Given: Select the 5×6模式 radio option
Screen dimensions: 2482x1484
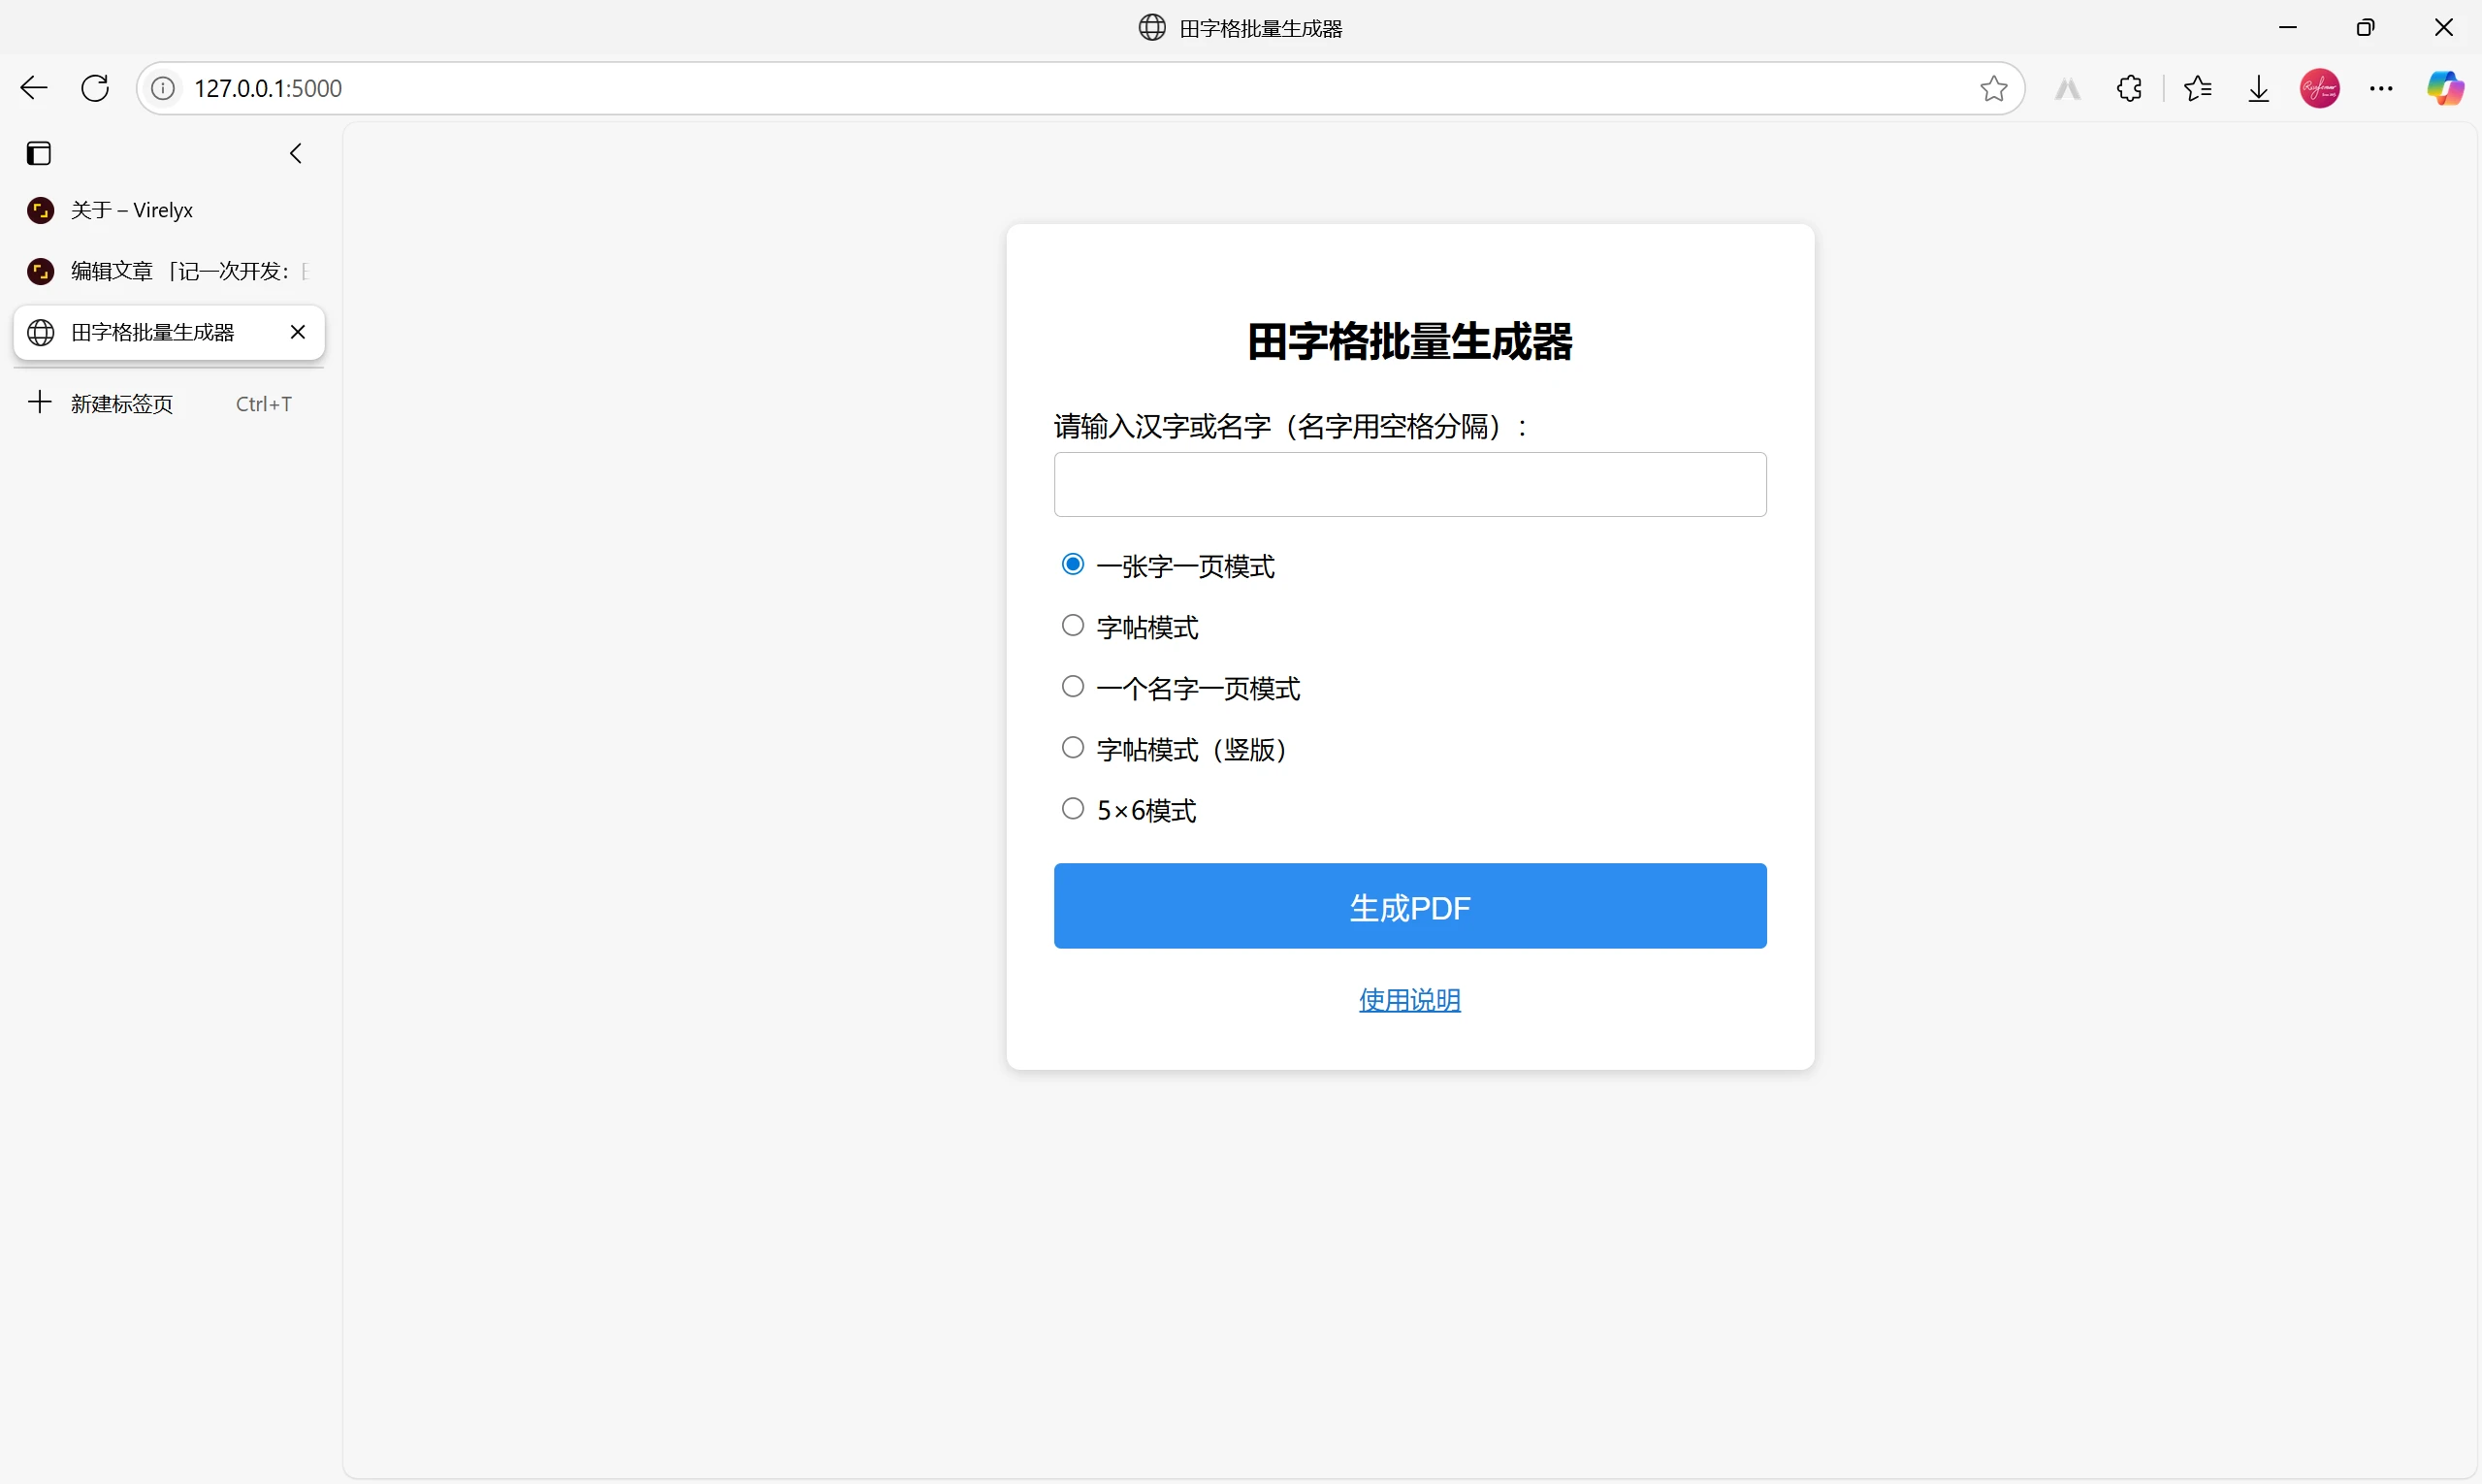Looking at the screenshot, I should coord(1072,808).
